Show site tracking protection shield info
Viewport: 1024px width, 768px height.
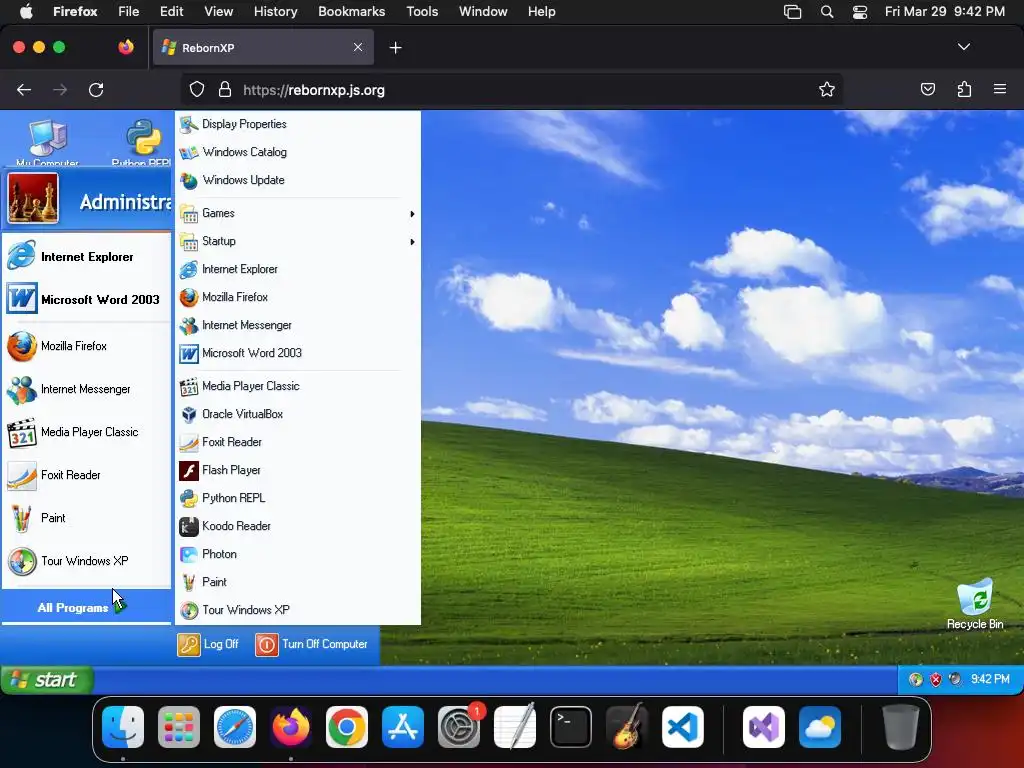(197, 89)
